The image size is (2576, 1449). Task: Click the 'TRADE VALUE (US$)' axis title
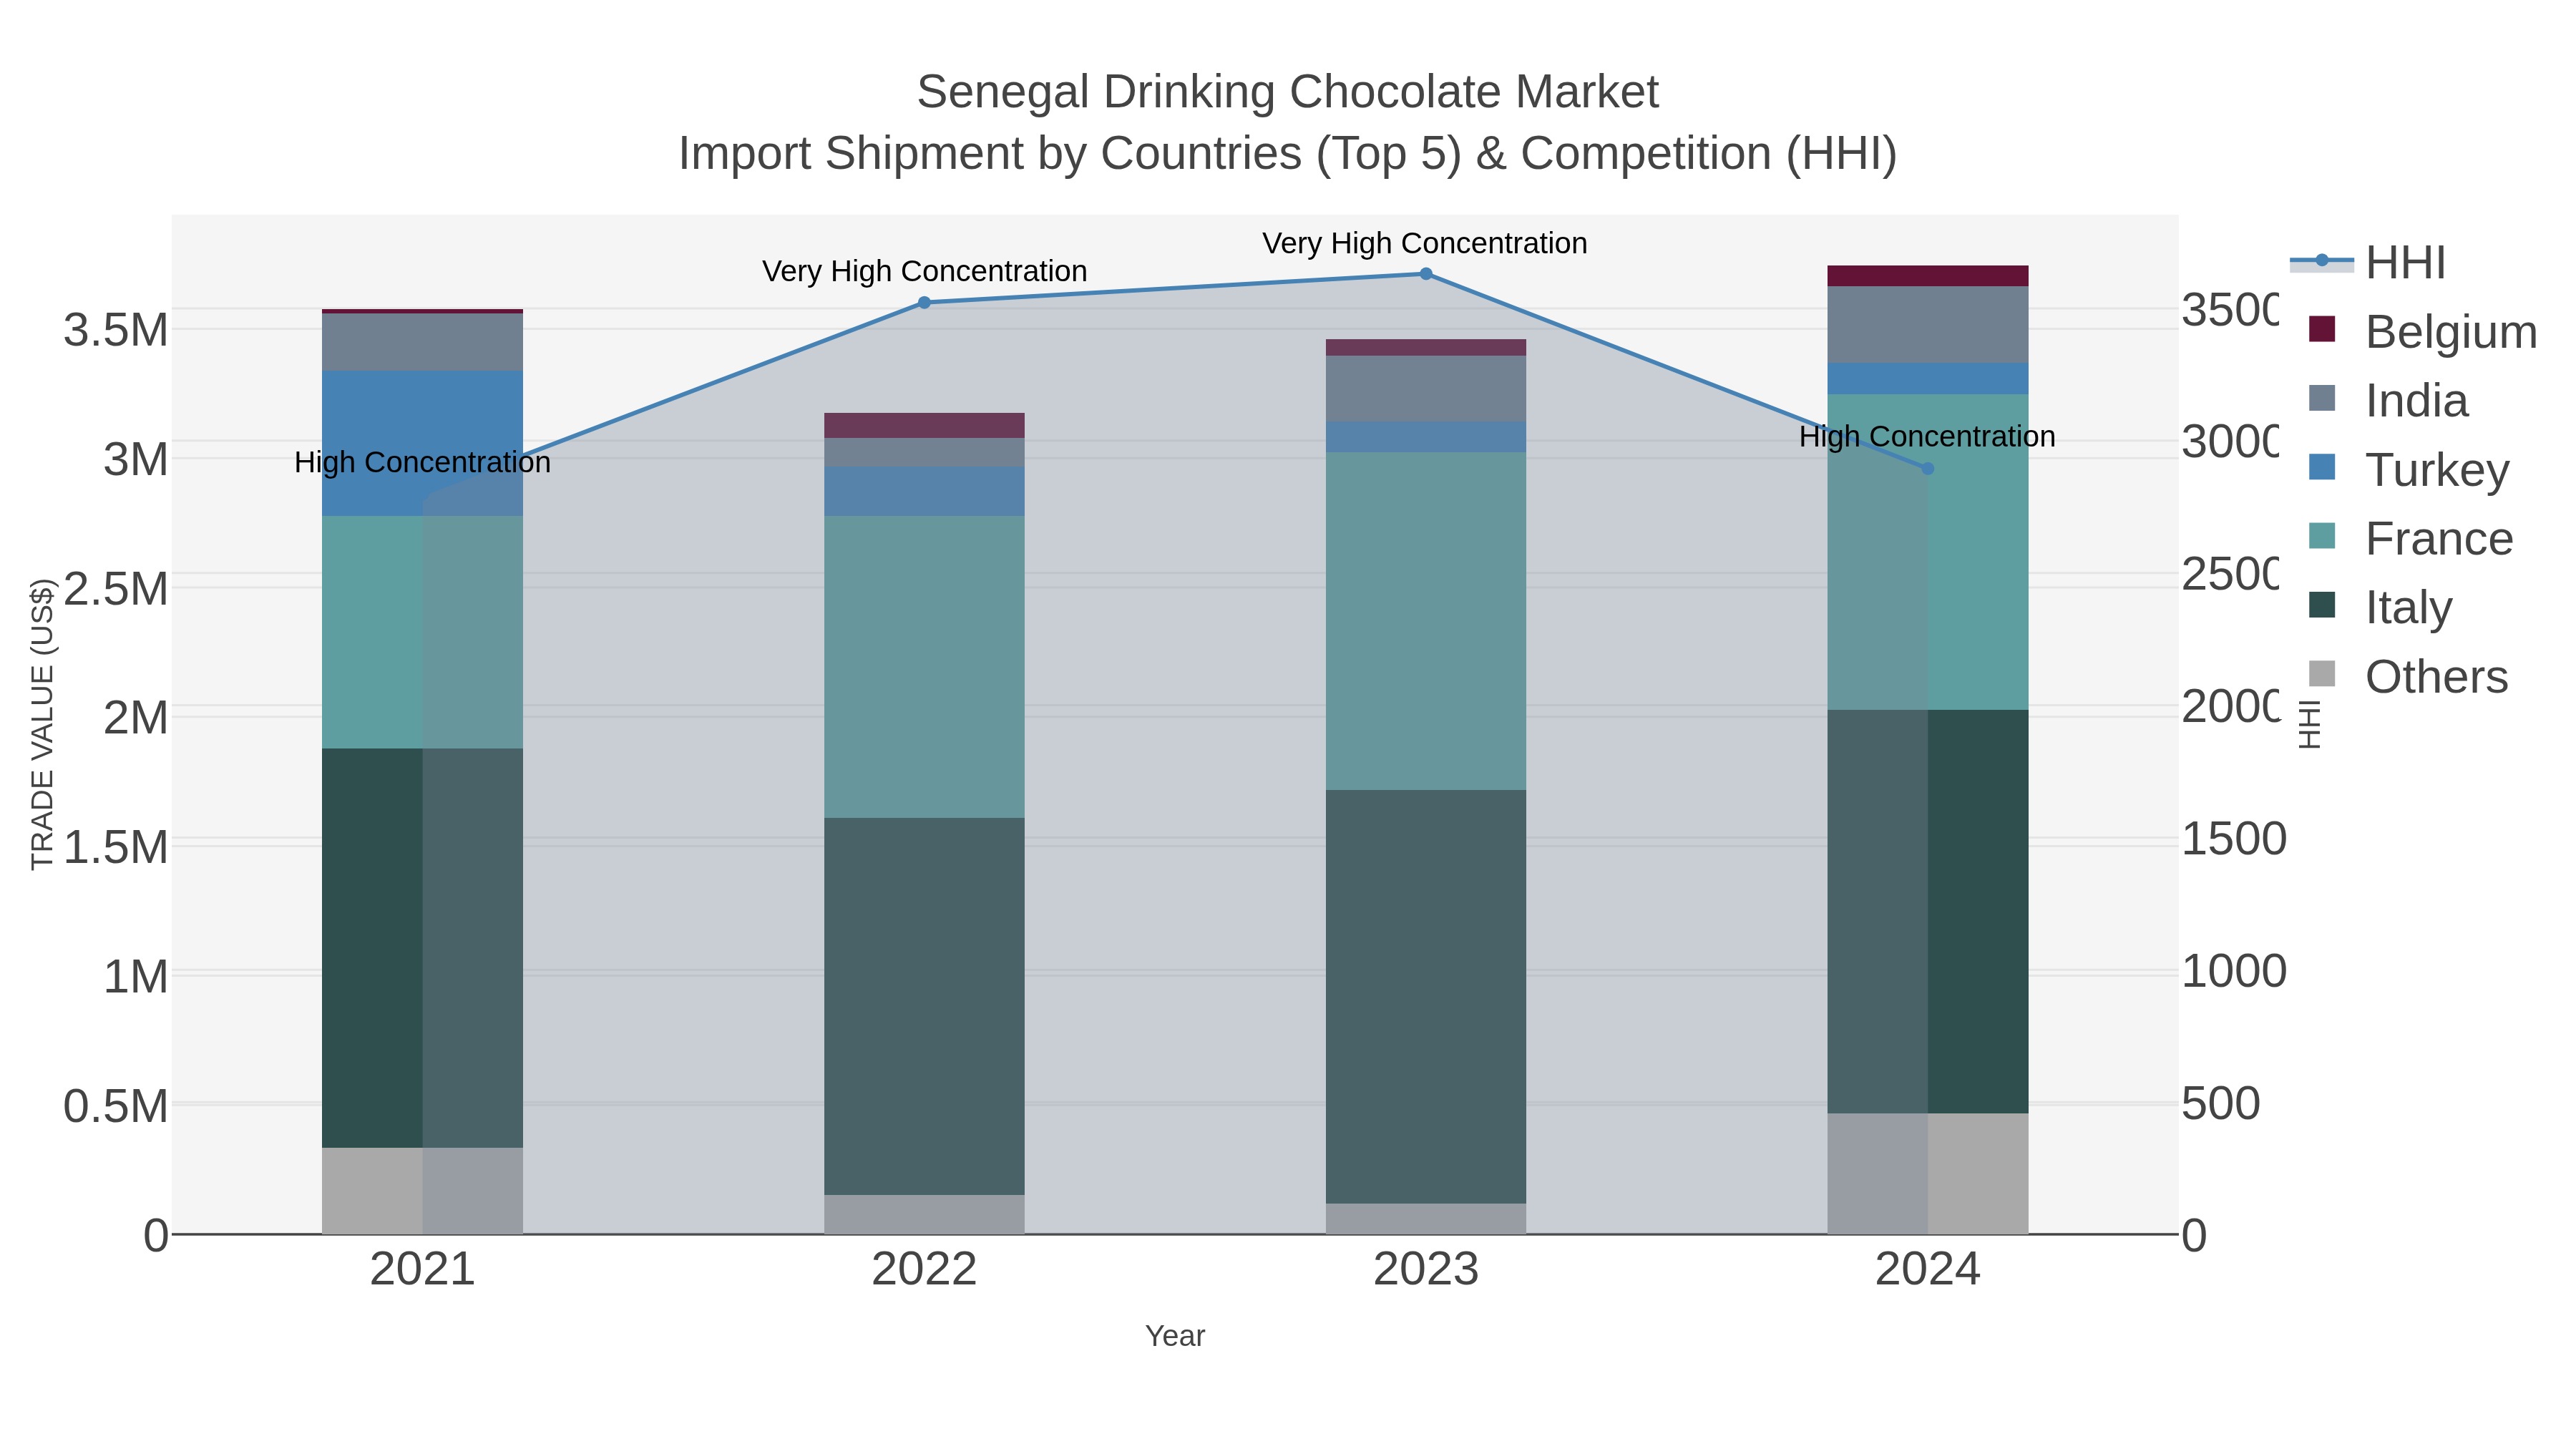point(42,724)
